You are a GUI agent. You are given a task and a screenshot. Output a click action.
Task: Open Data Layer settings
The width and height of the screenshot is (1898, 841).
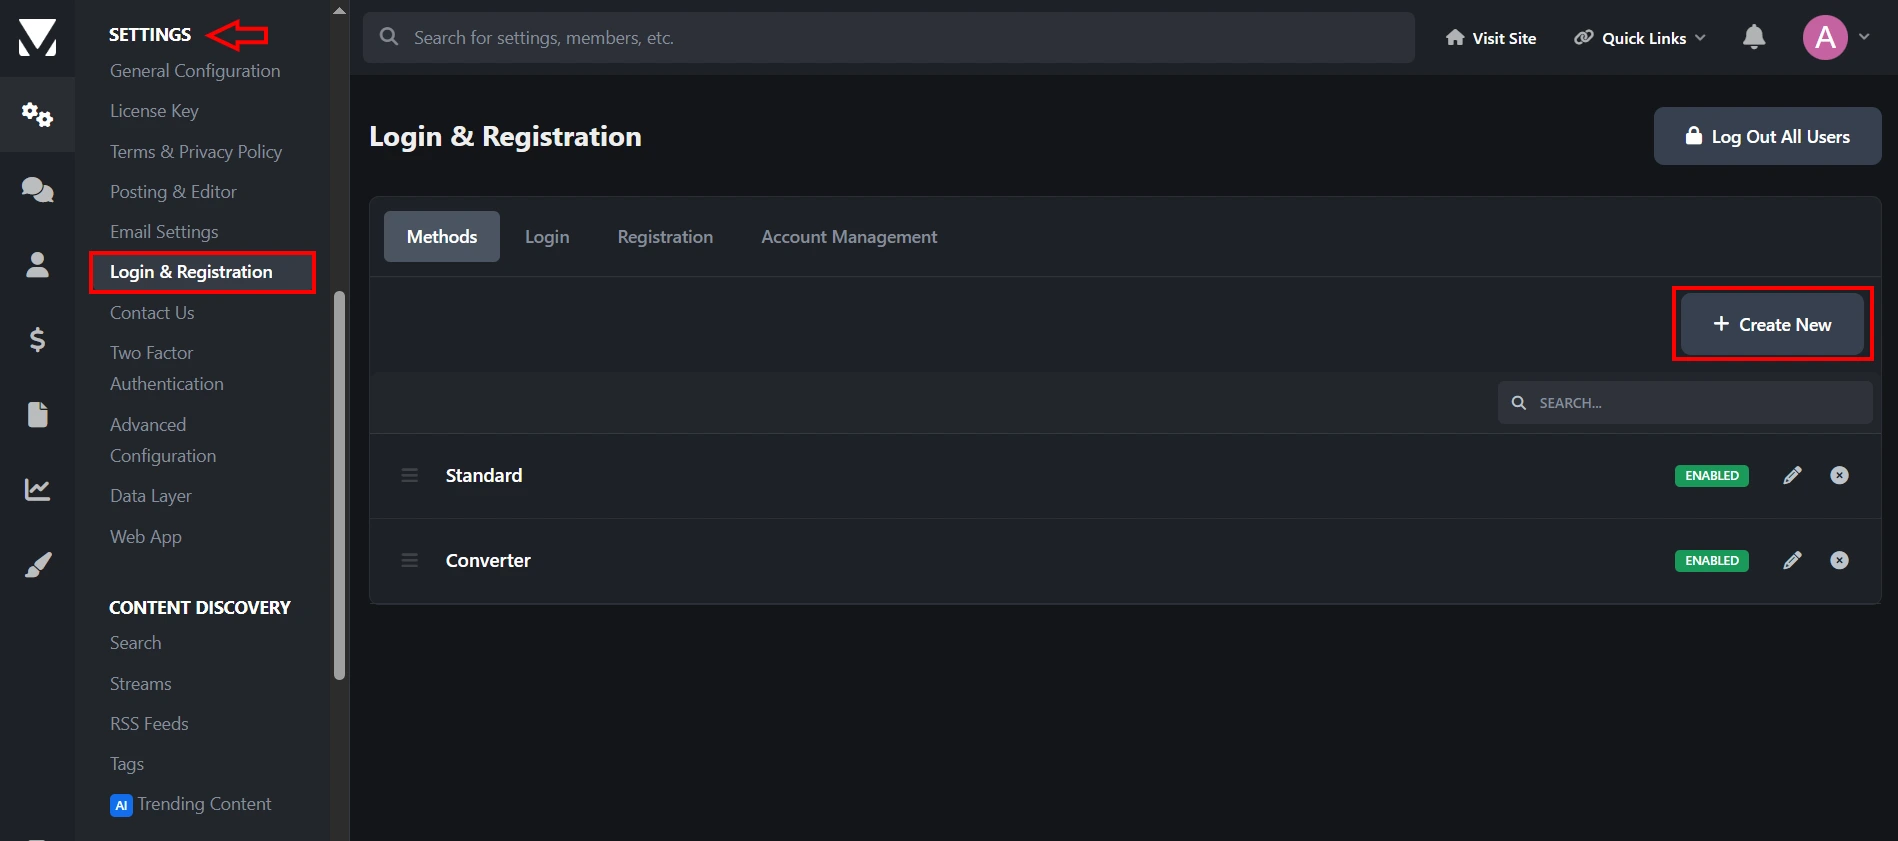pos(150,496)
